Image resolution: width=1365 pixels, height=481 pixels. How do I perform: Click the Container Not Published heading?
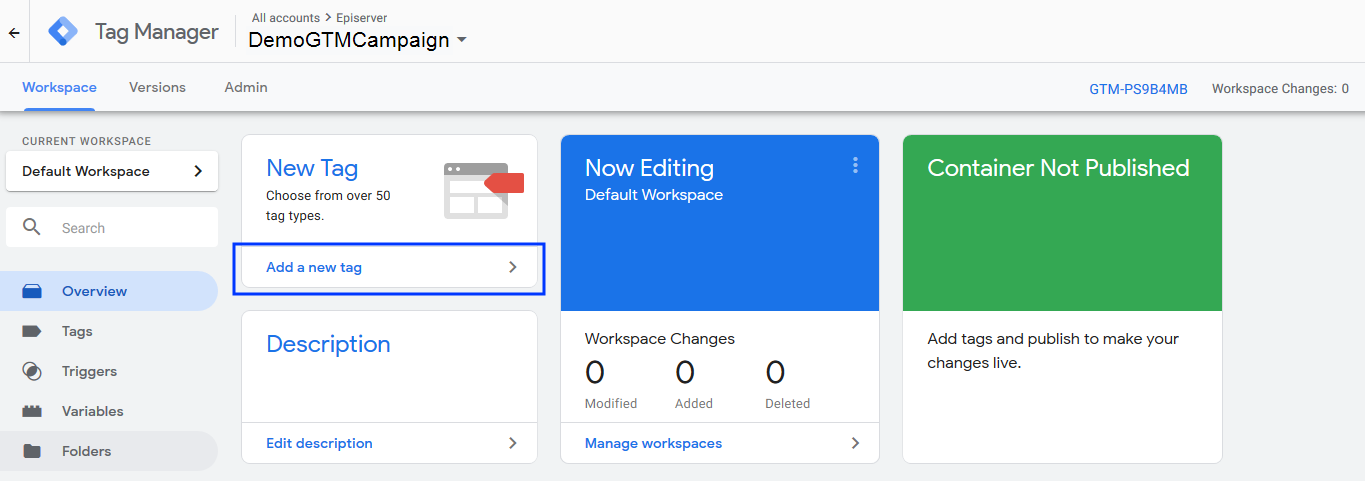pos(1058,168)
